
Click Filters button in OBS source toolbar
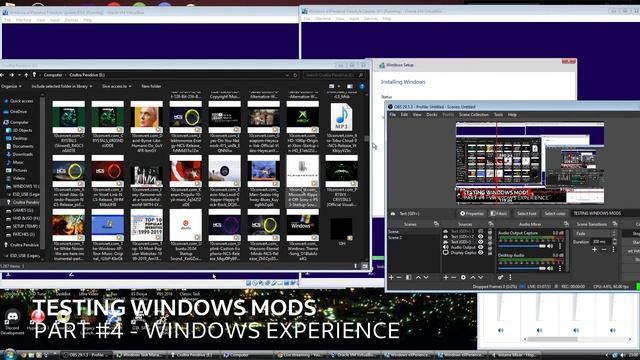[499, 213]
